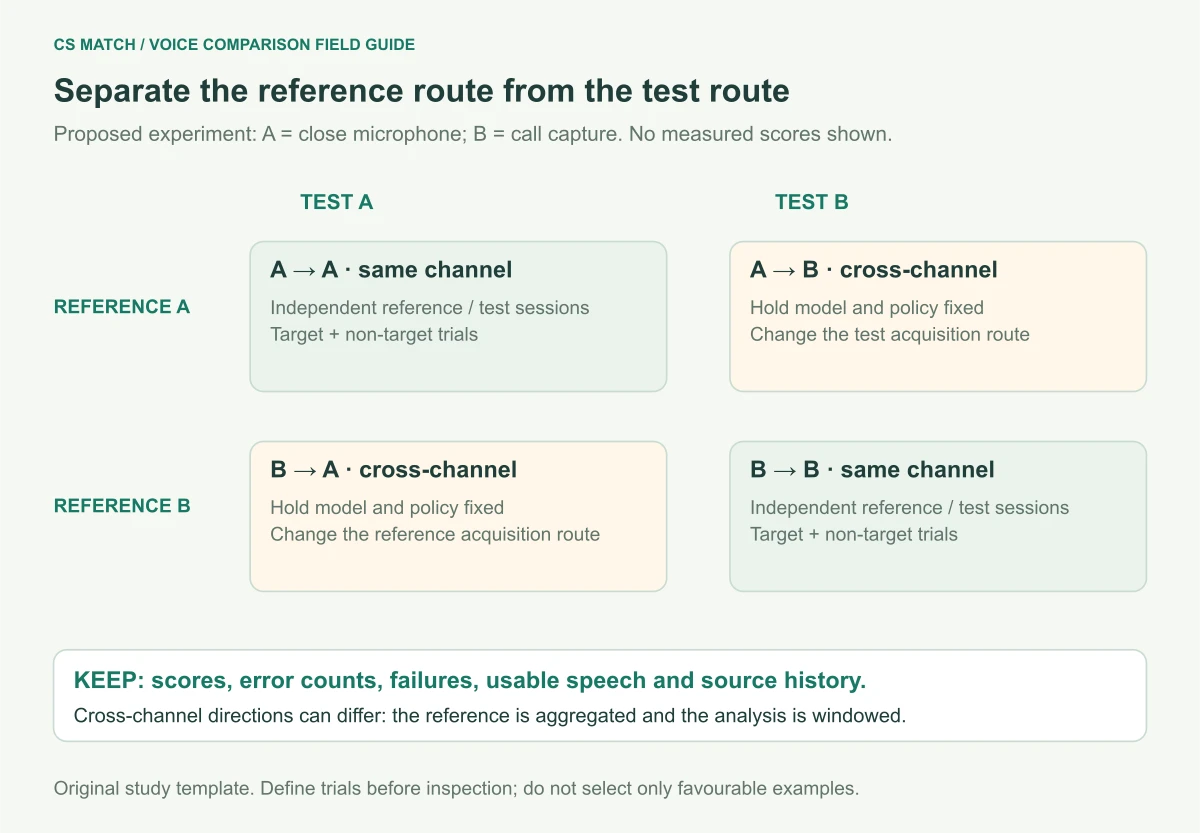This screenshot has width=1200, height=833.
Task: Click 'Independent reference / test sessions' in the A → A card
Action: pyautogui.click(x=430, y=308)
